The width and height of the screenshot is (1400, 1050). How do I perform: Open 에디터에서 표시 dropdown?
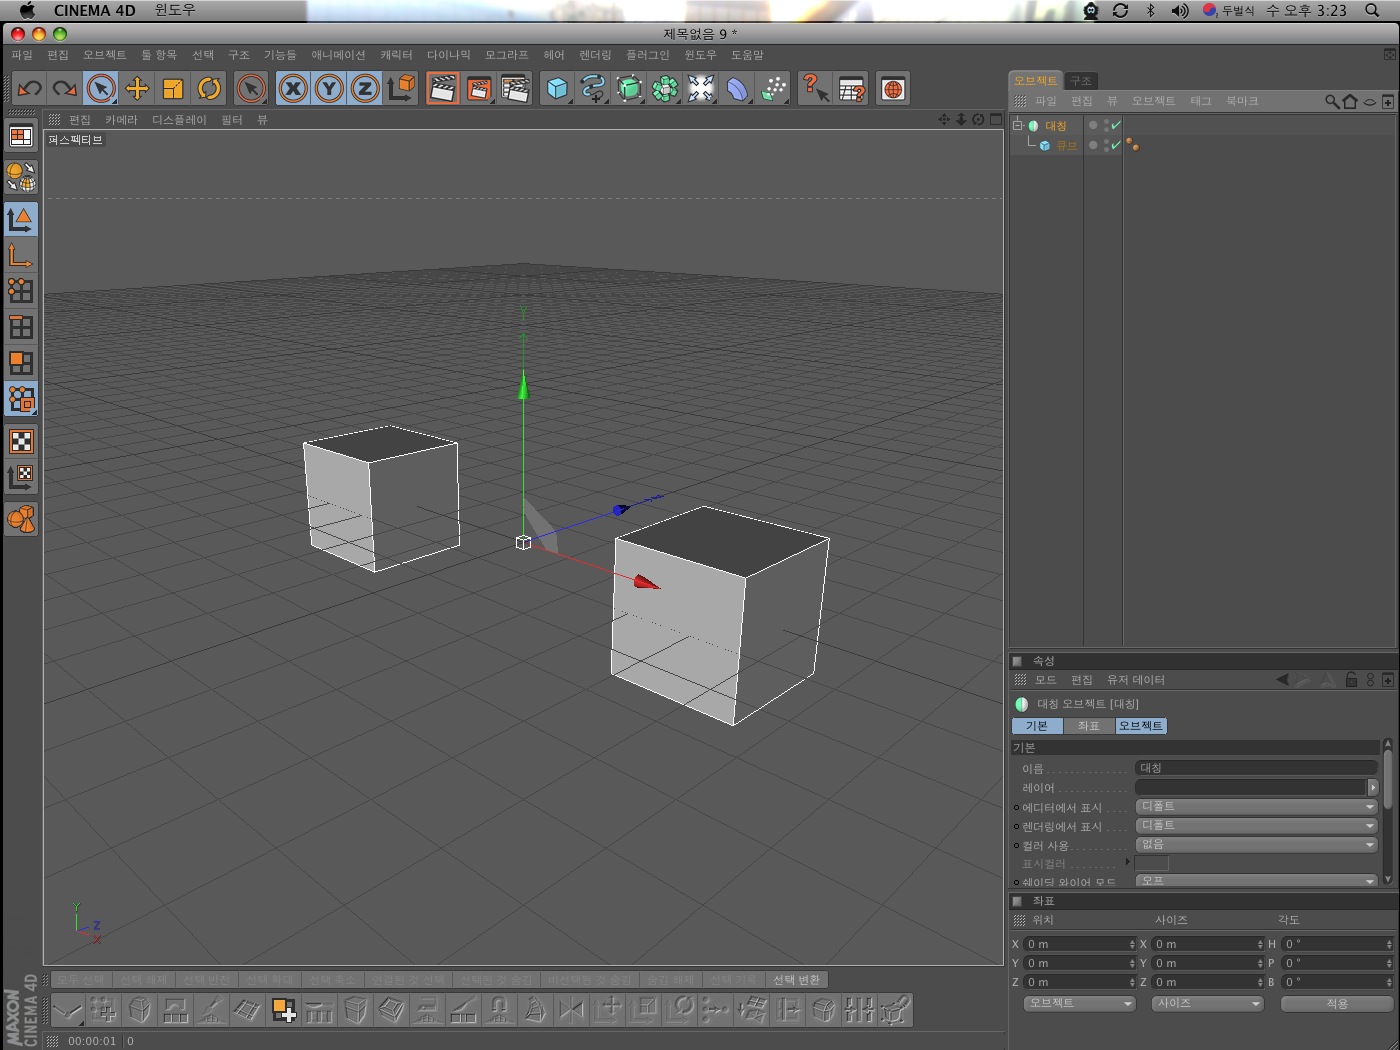[1257, 807]
